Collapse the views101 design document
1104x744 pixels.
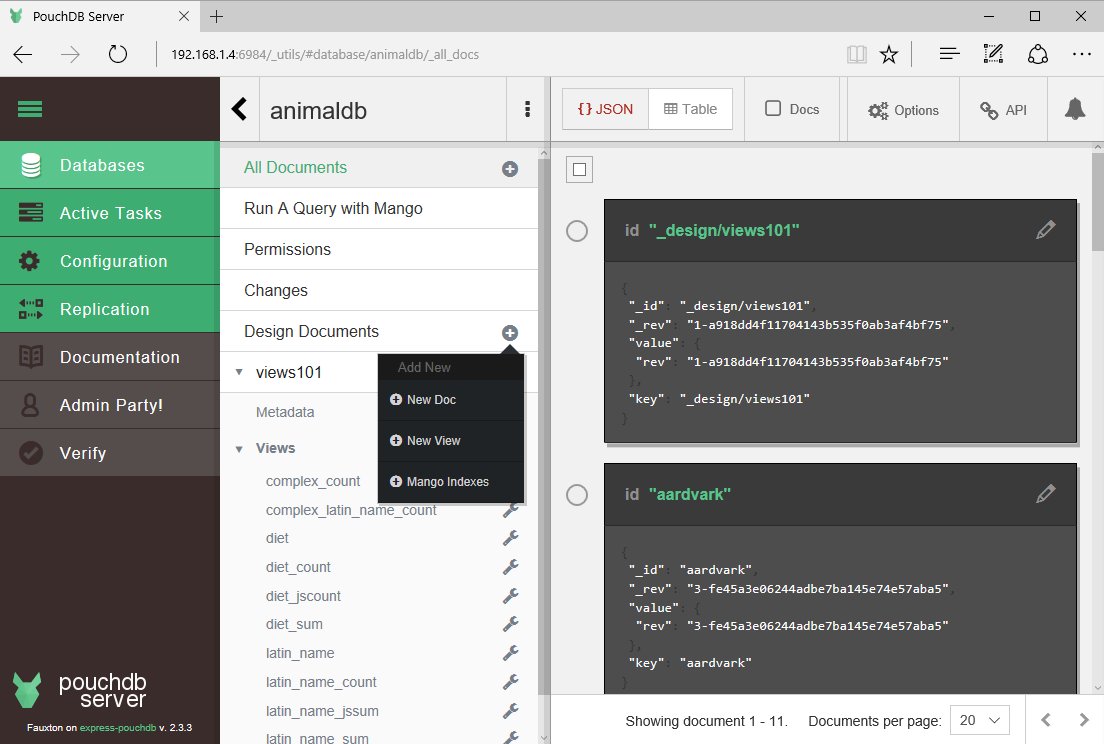click(x=238, y=371)
